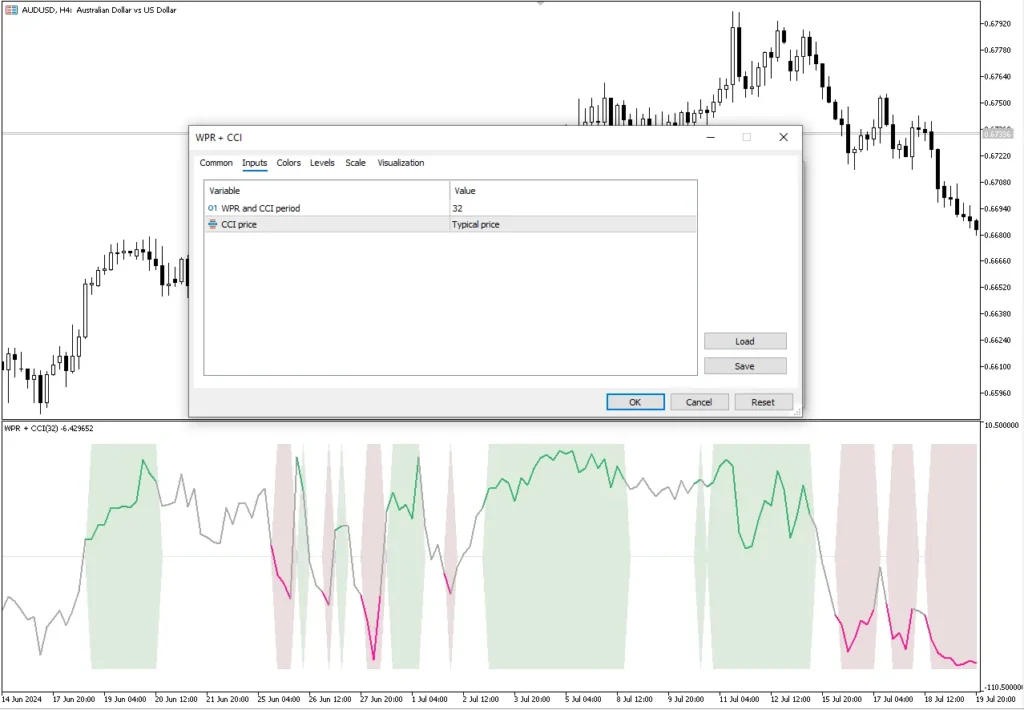Open the Visualization tab
The image size is (1024, 710).
pos(400,163)
